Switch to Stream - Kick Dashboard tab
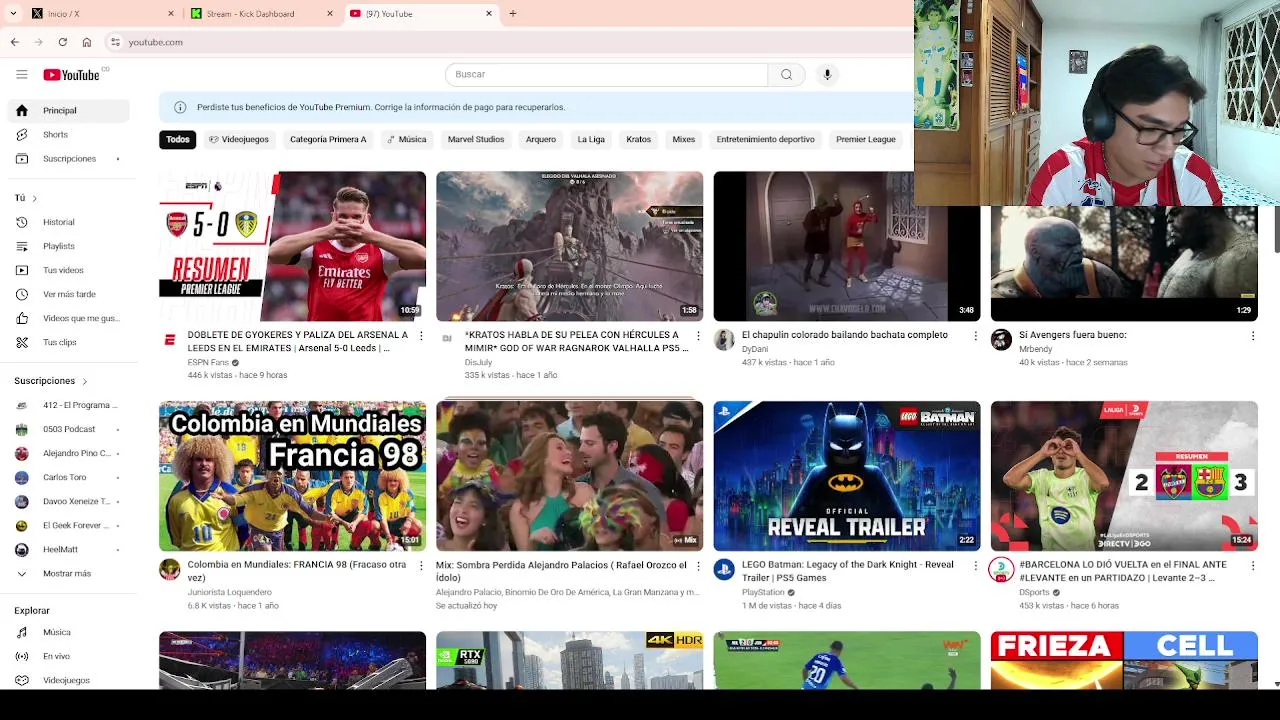Viewport: 1280px width, 720px height. point(260,14)
